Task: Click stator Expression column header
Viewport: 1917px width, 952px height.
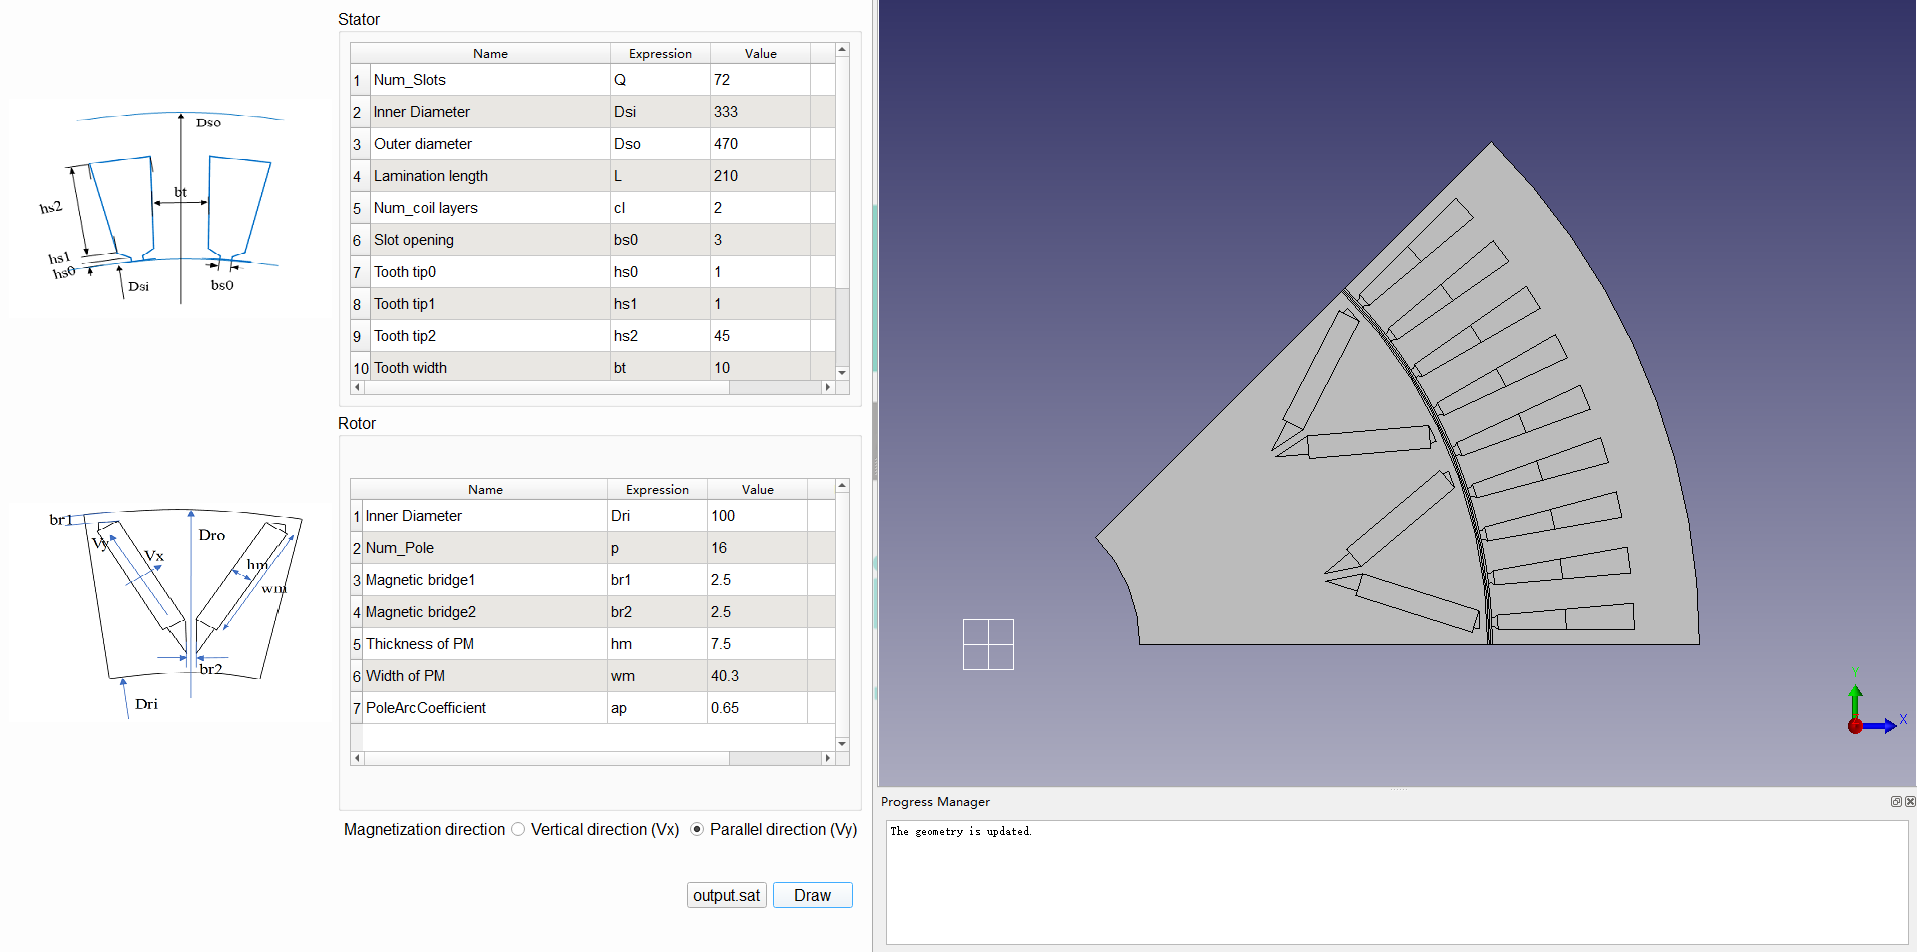Action: [660, 54]
